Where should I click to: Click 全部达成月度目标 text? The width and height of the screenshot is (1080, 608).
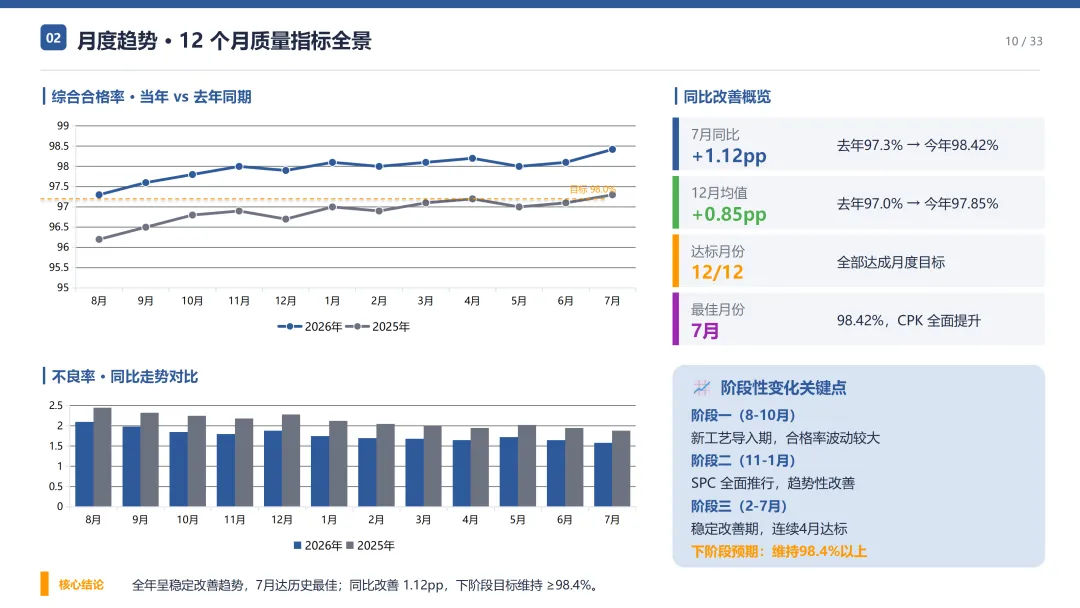point(891,262)
